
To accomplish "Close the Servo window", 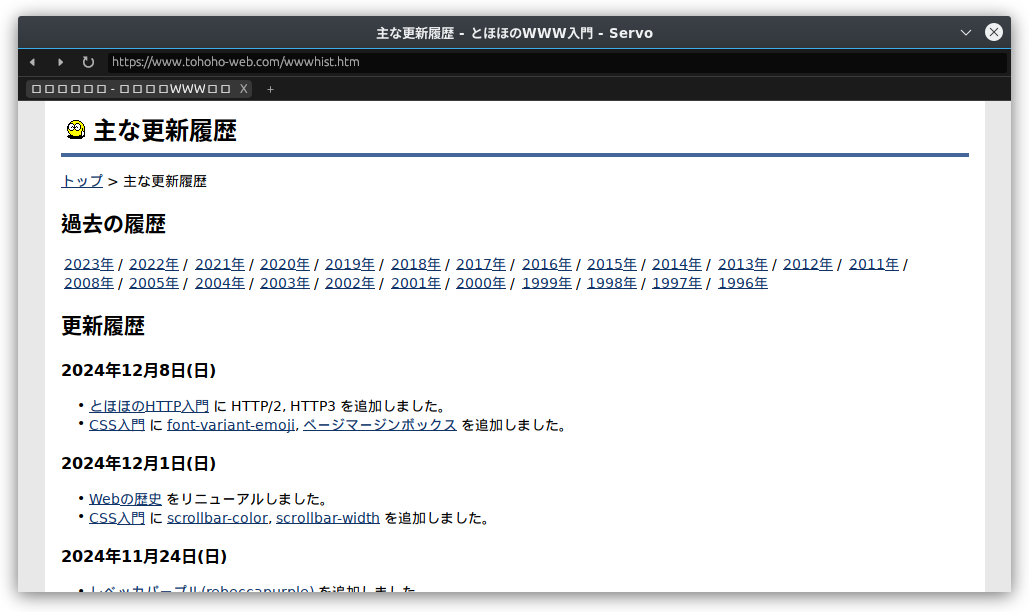I will tap(994, 32).
